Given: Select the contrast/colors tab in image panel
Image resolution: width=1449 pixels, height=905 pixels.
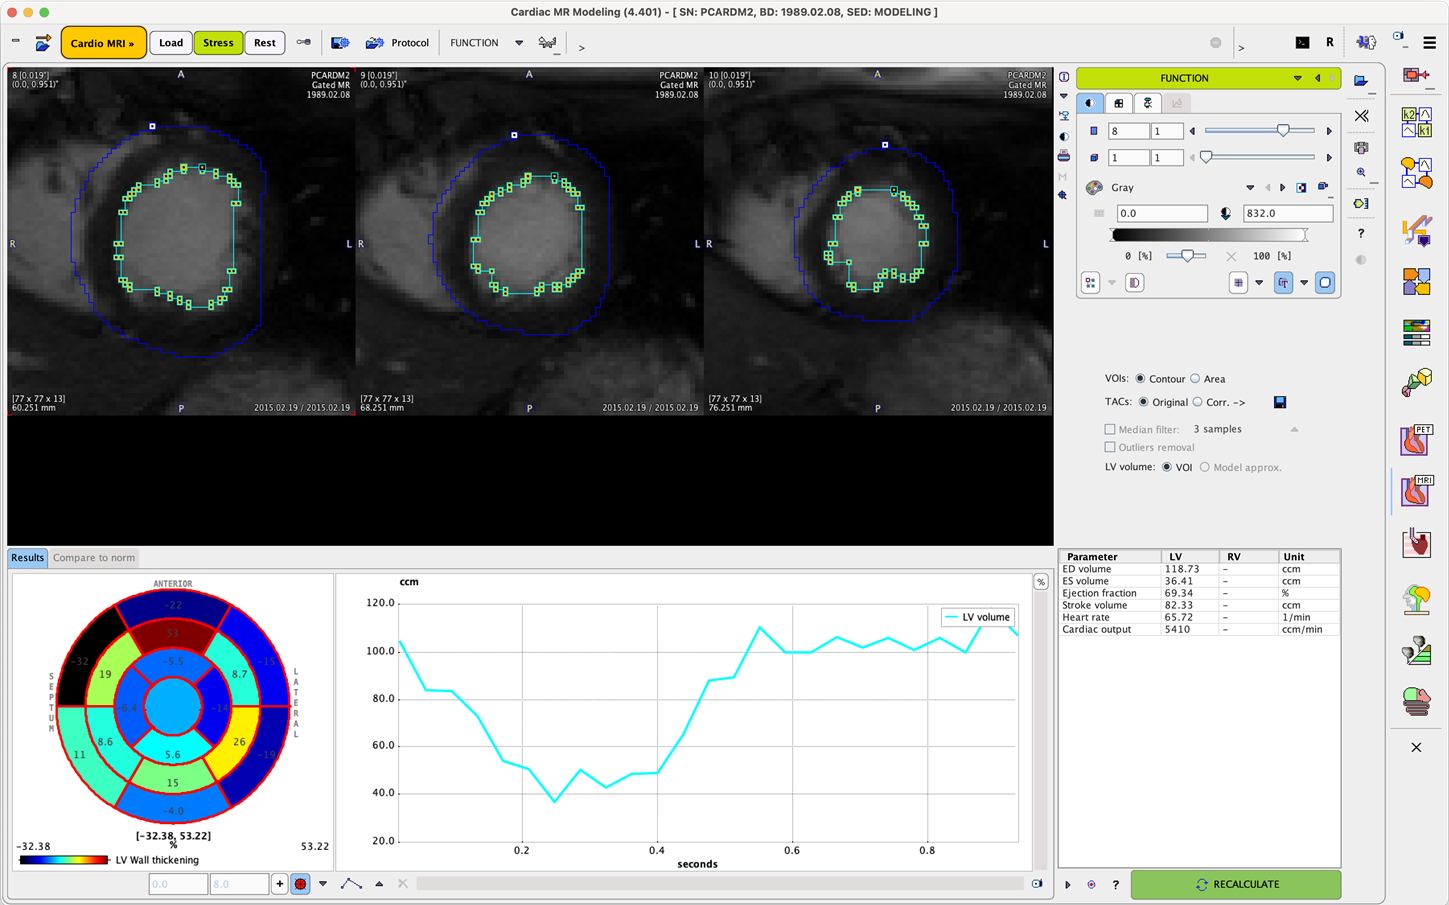Looking at the screenshot, I should point(1090,103).
